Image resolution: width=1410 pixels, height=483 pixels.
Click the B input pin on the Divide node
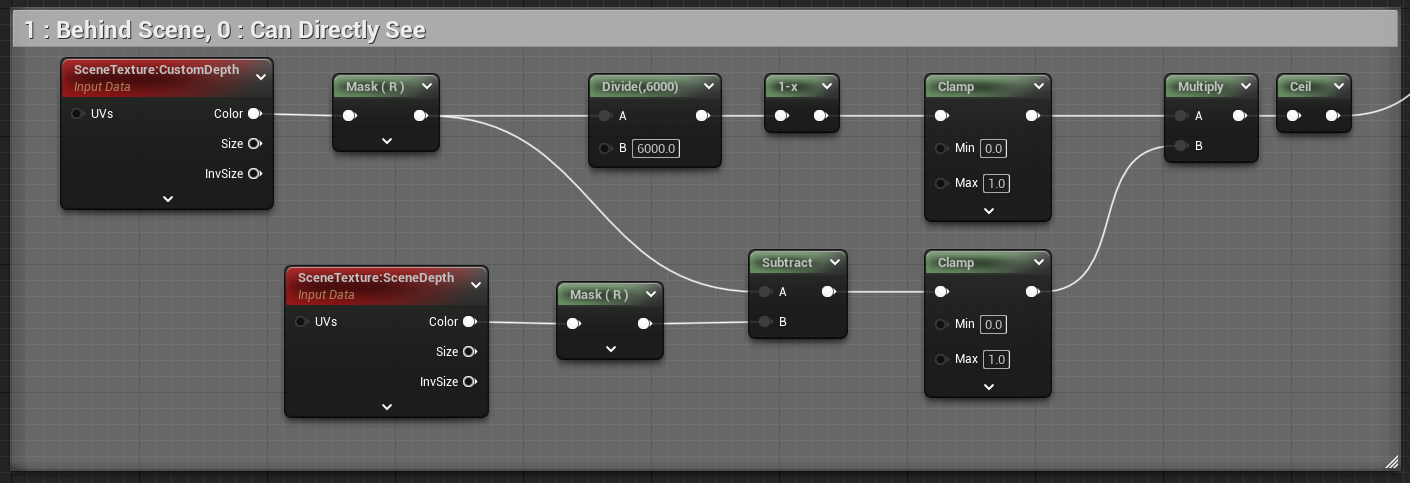(605, 149)
